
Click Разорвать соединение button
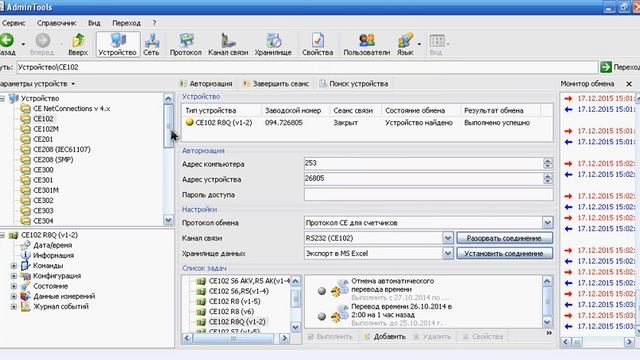click(504, 238)
